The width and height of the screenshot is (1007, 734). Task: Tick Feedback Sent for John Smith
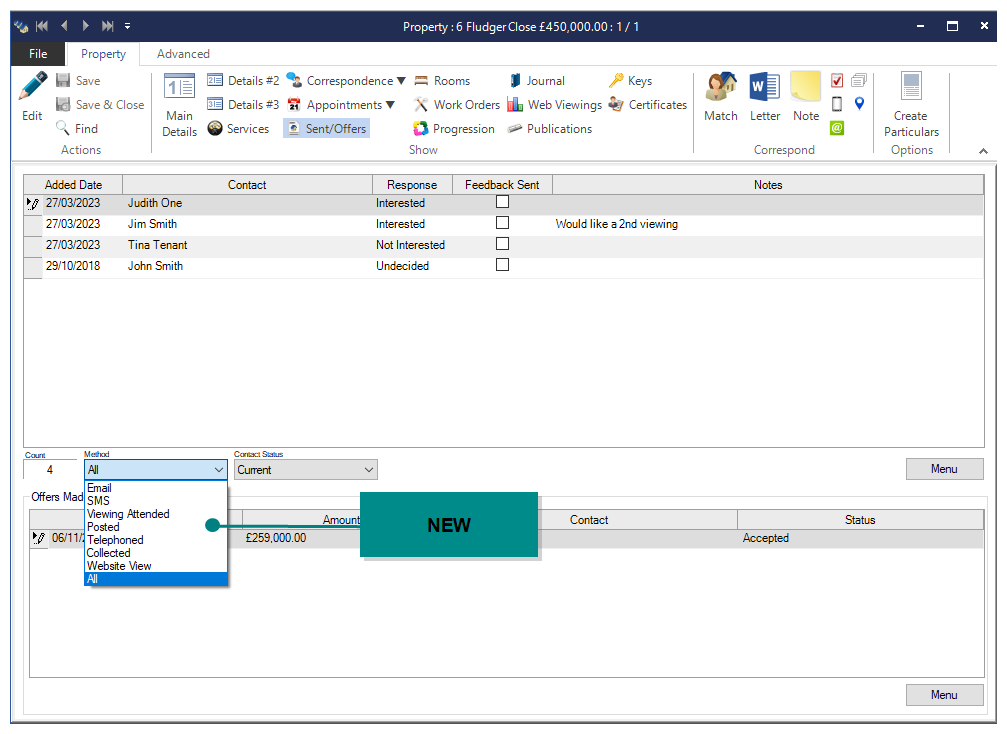coord(503,265)
